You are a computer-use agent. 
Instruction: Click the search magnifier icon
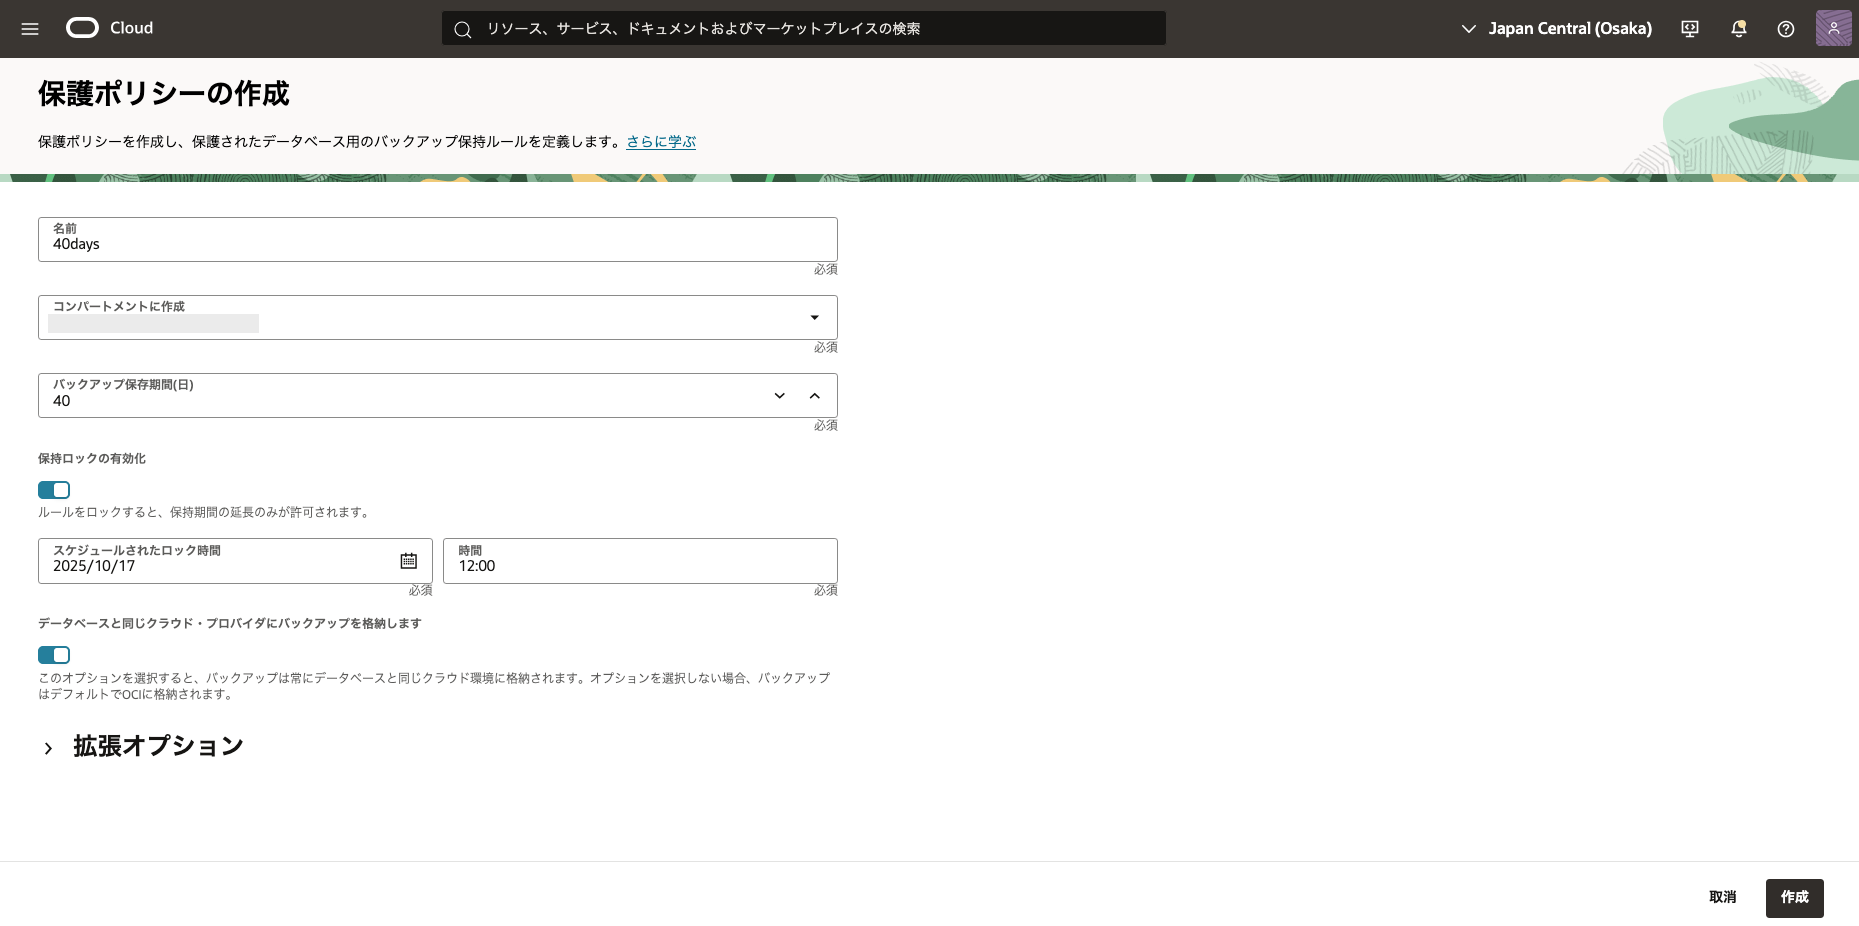click(x=463, y=29)
